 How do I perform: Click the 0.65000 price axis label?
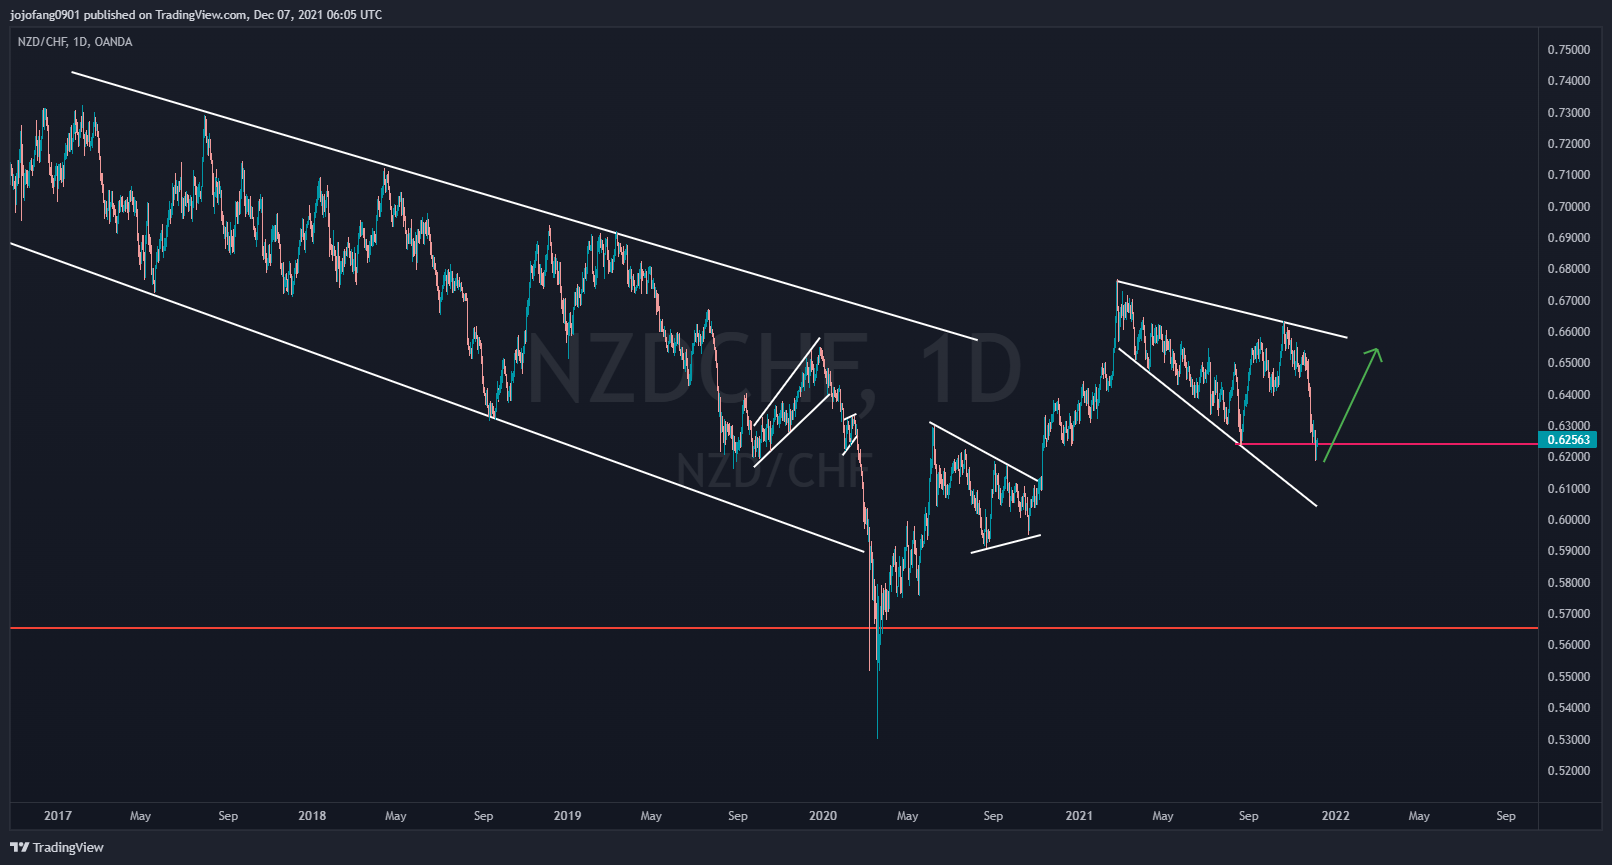tap(1568, 363)
